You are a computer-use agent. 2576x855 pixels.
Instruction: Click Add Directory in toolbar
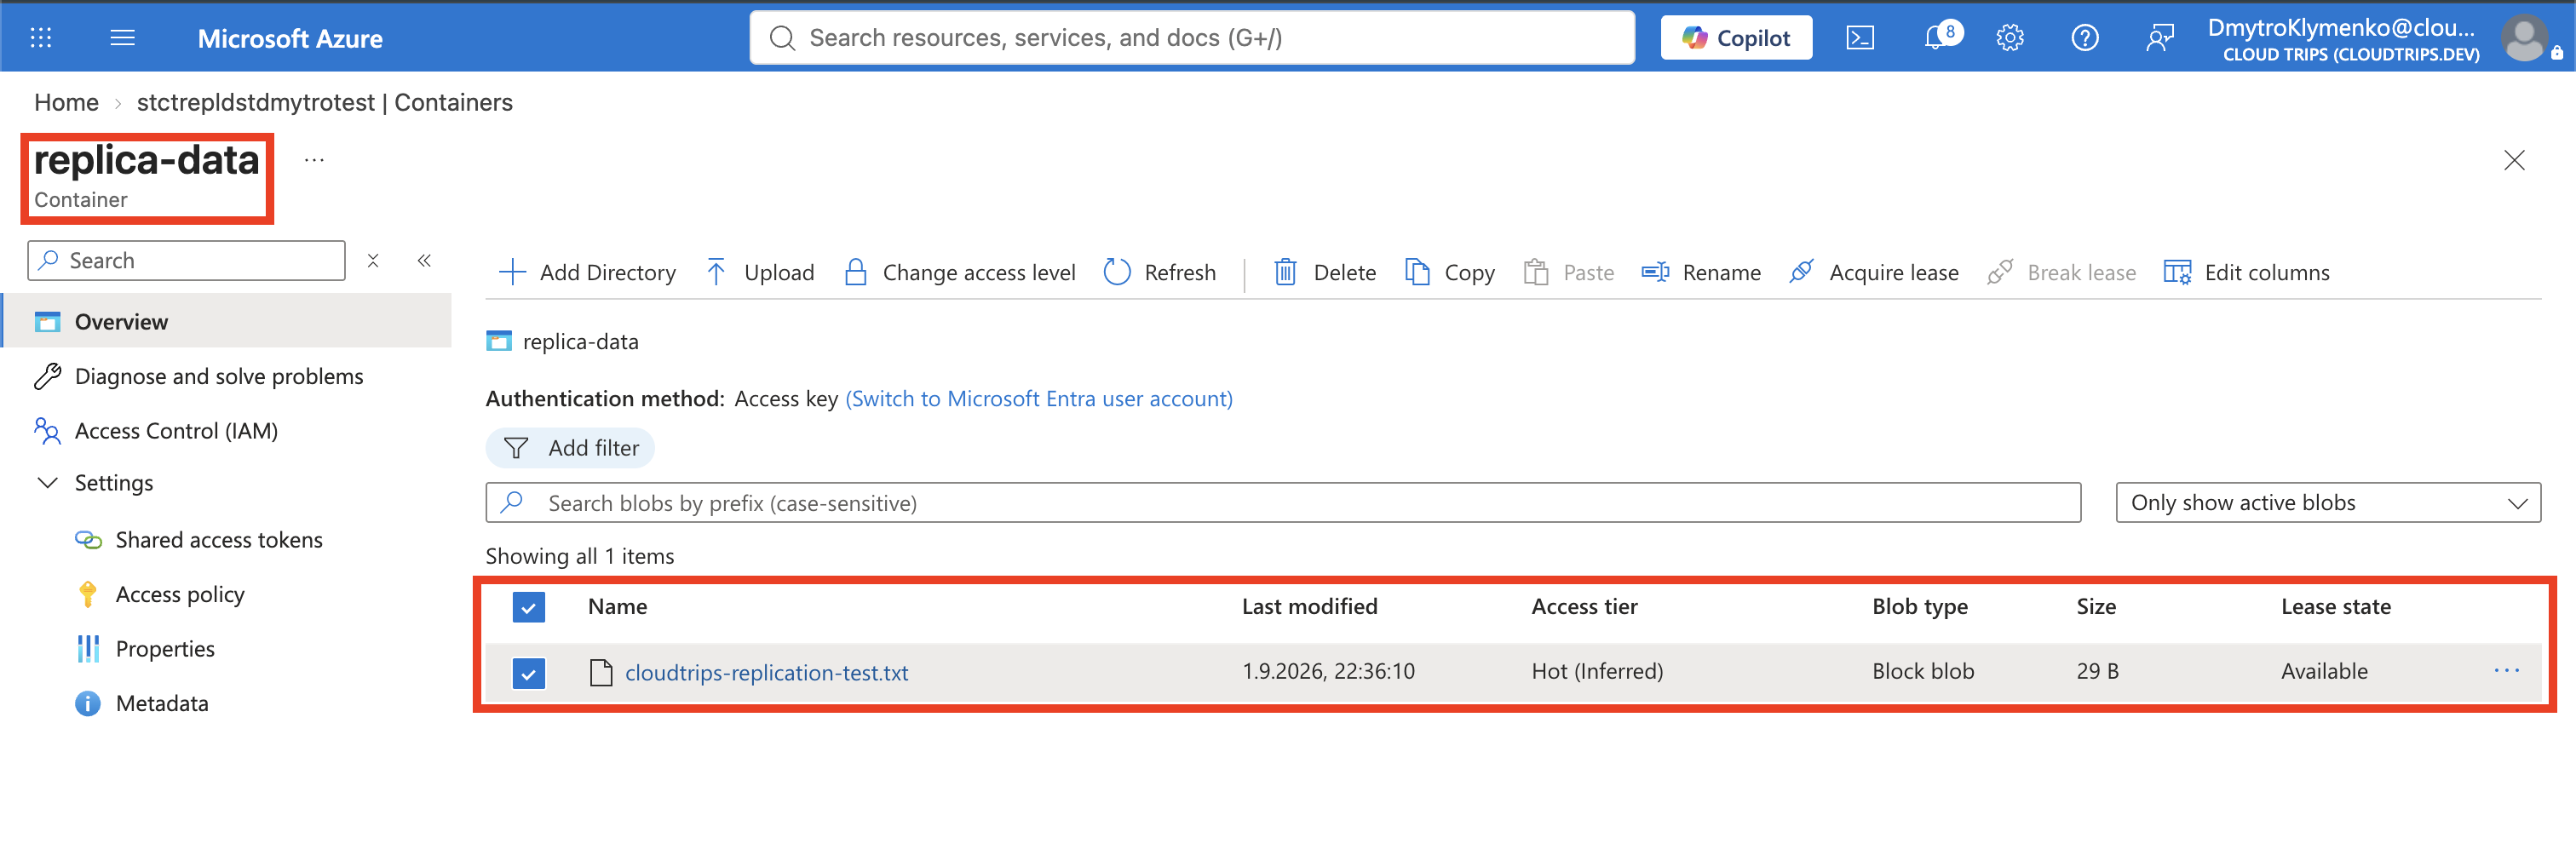[587, 272]
